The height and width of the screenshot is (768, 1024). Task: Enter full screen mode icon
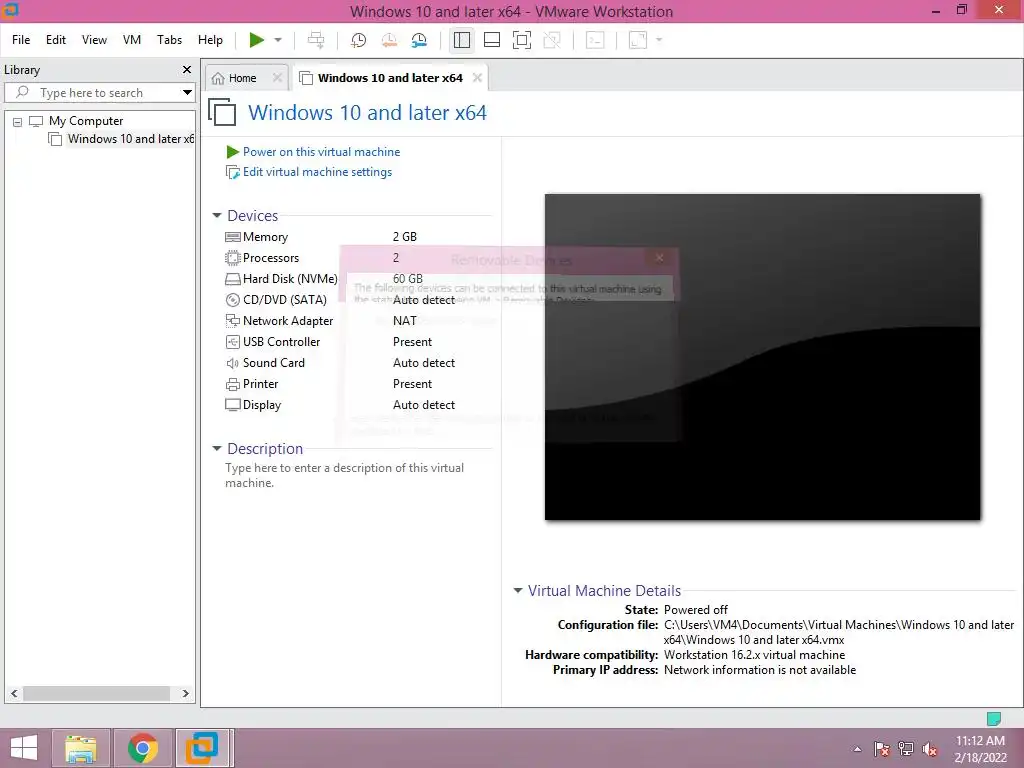(x=522, y=40)
